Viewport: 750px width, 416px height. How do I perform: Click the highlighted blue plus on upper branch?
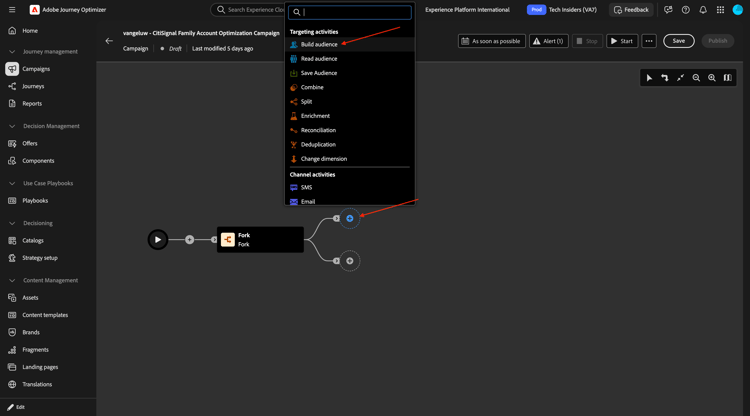coord(350,219)
